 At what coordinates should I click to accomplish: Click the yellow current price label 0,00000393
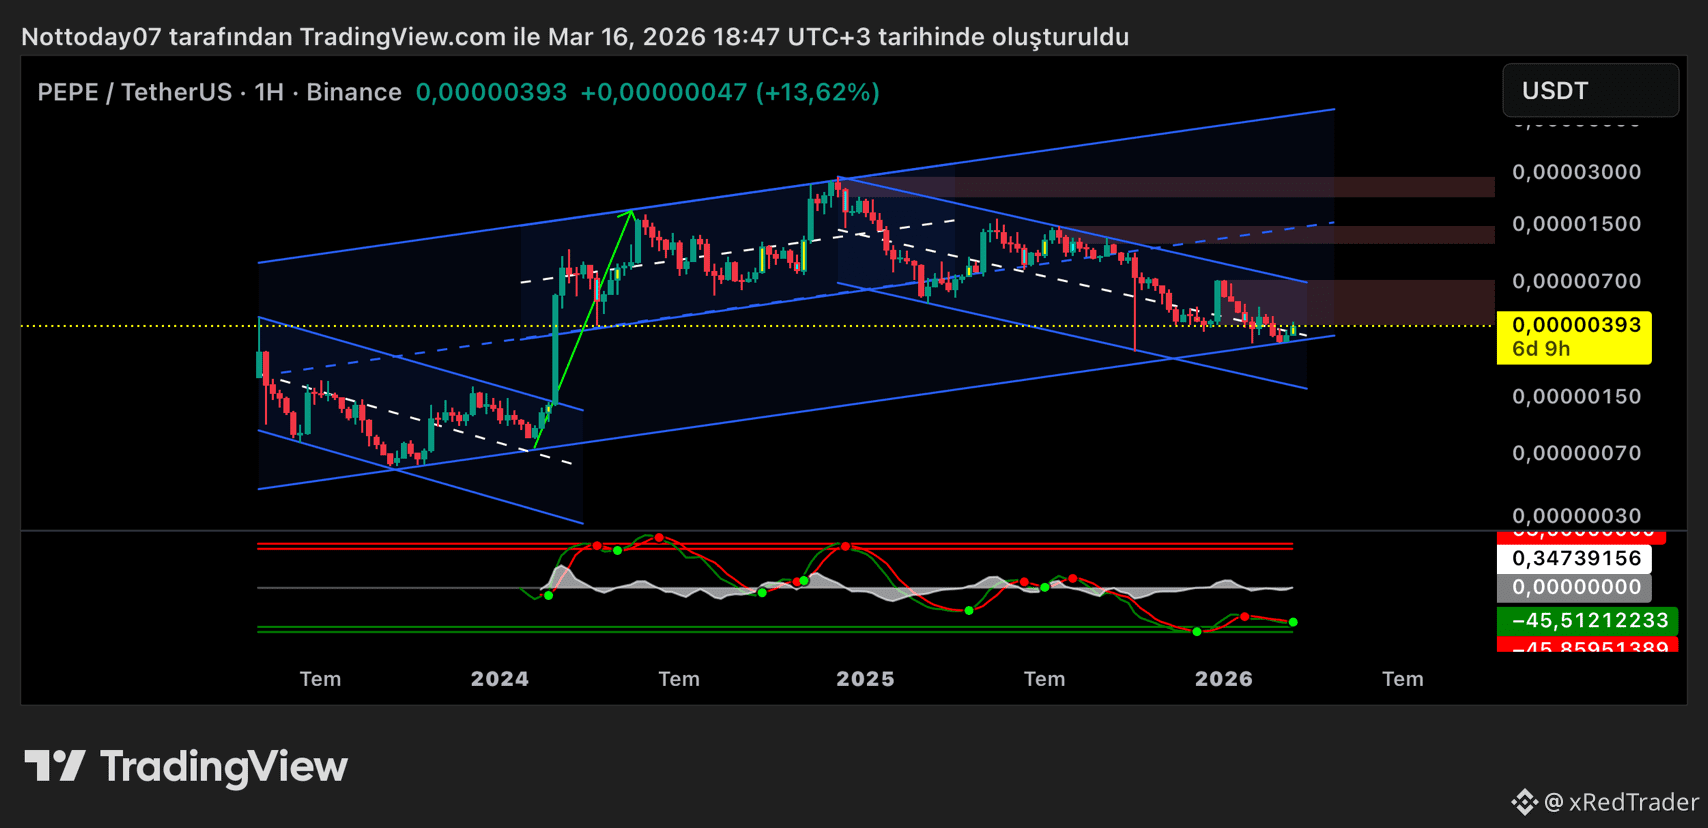[1576, 325]
